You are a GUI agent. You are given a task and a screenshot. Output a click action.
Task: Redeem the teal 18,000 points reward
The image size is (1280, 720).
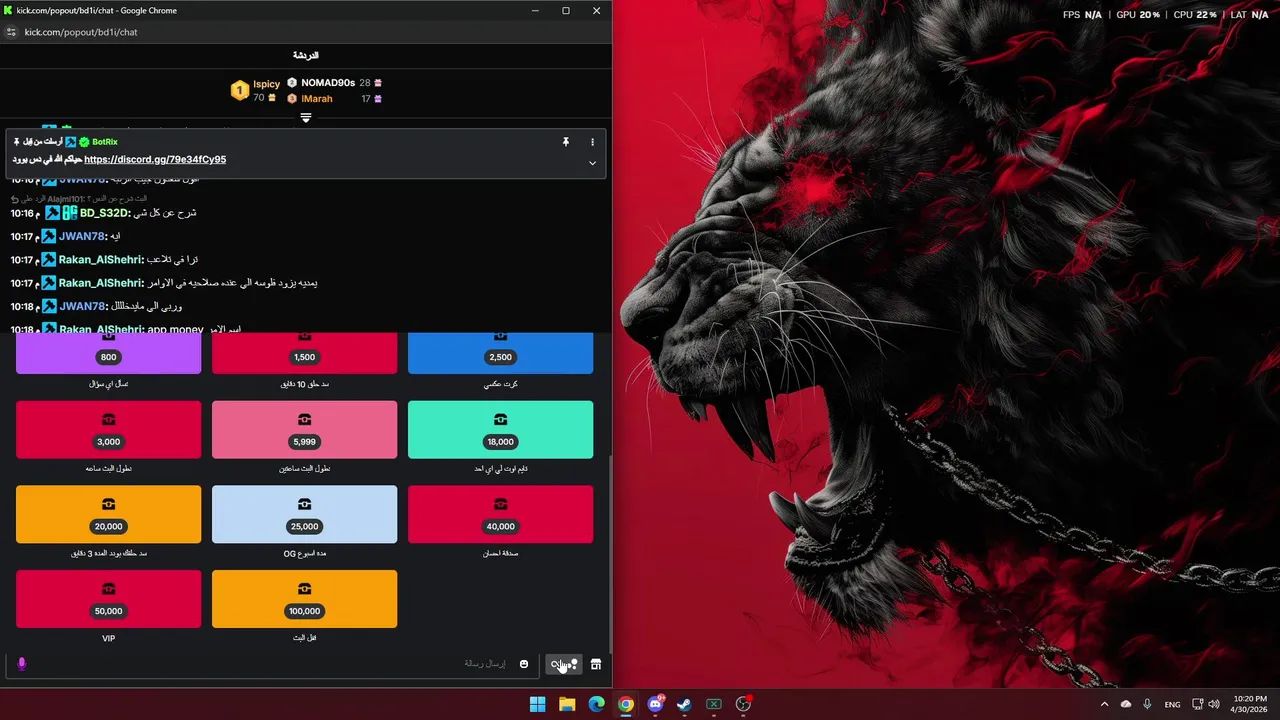pos(500,430)
